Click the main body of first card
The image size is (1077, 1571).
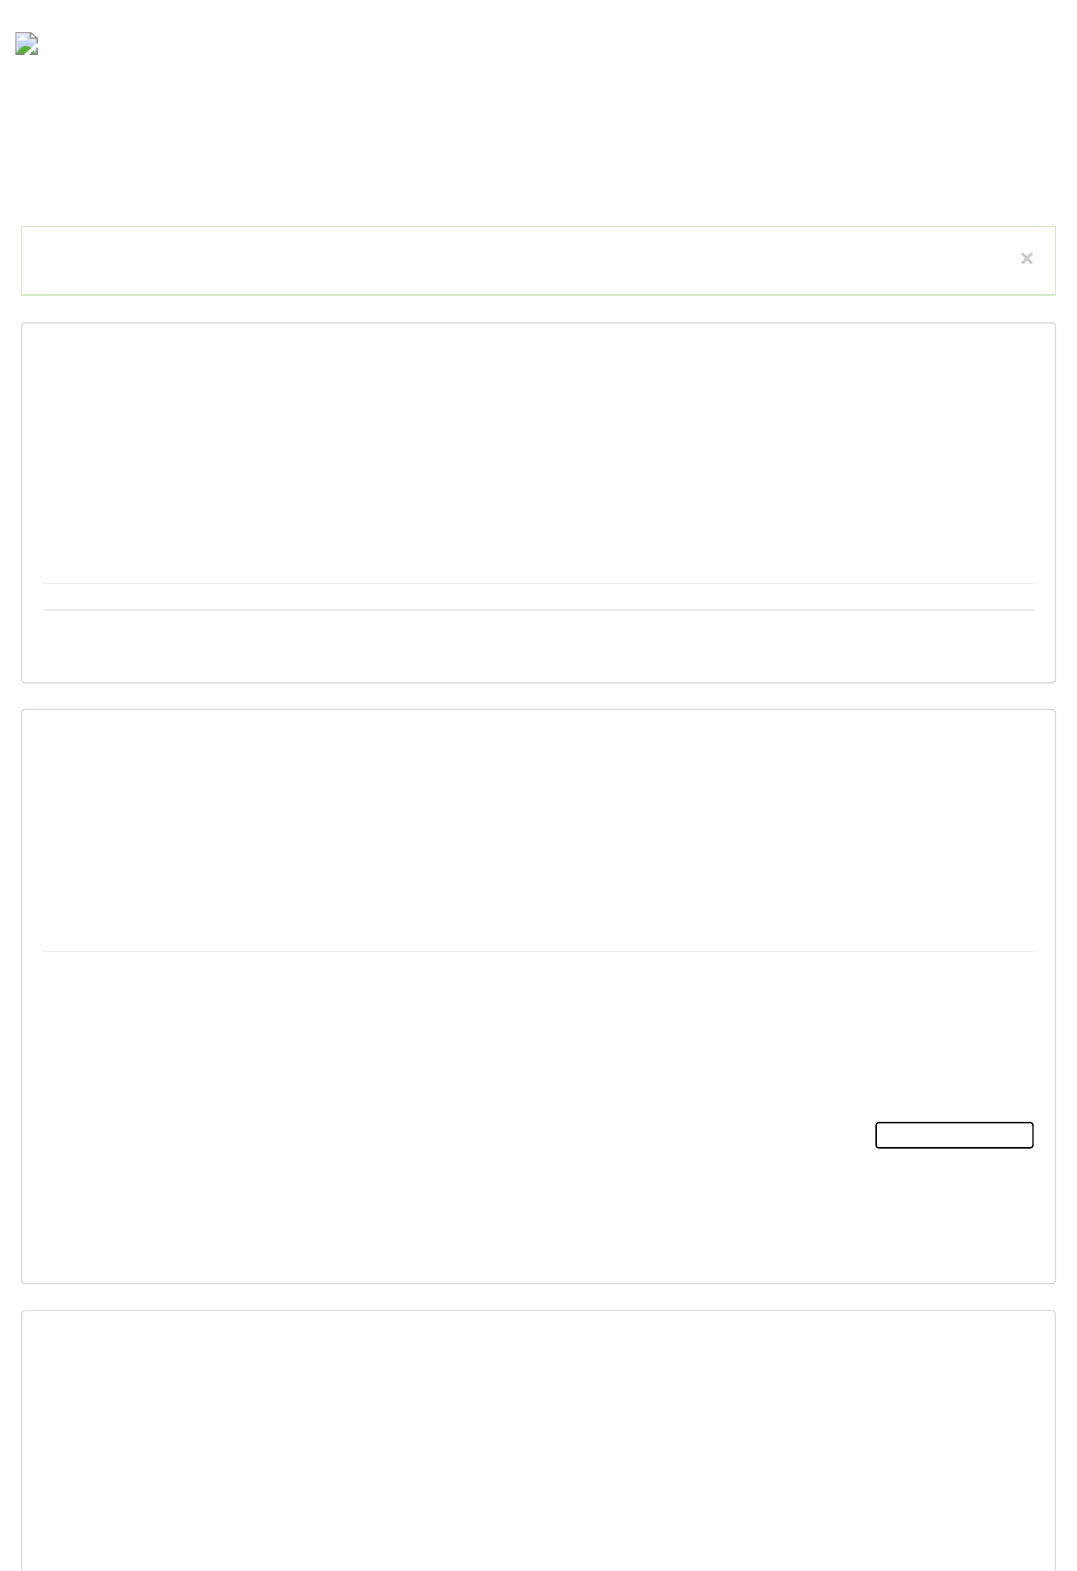538,454
